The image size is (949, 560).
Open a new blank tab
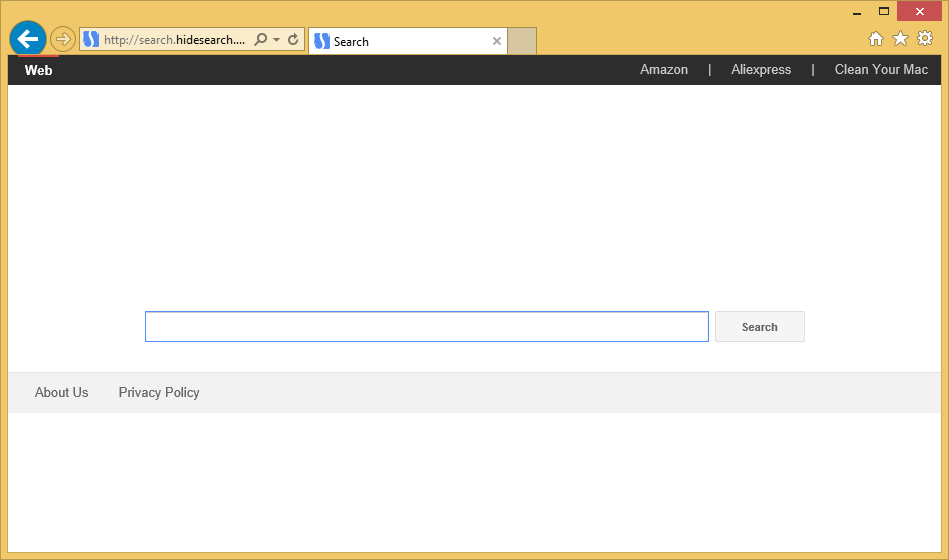522,41
